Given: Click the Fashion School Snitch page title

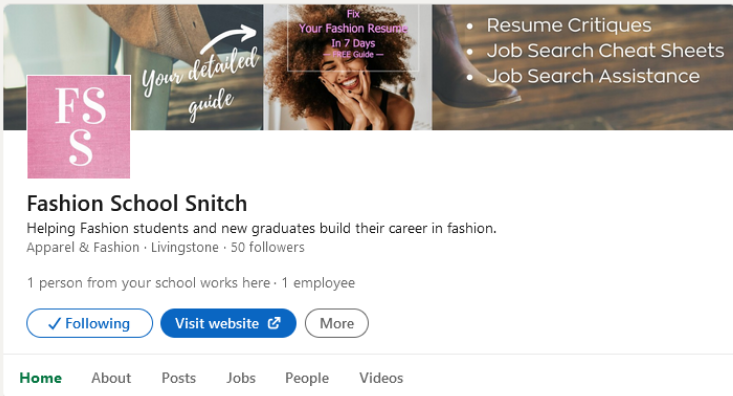Looking at the screenshot, I should [x=137, y=203].
